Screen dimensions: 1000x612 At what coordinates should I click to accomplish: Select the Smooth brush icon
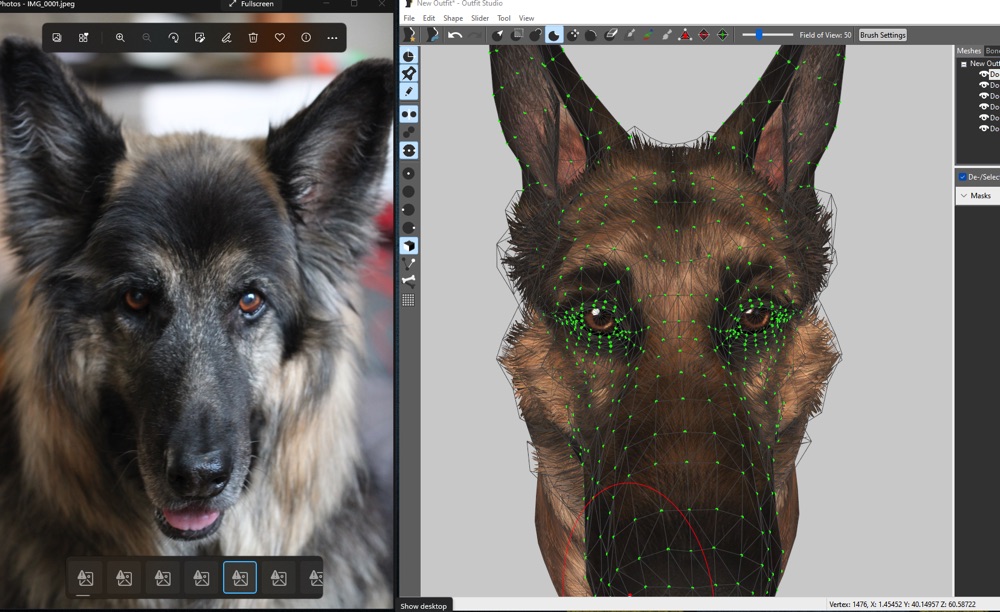591,35
